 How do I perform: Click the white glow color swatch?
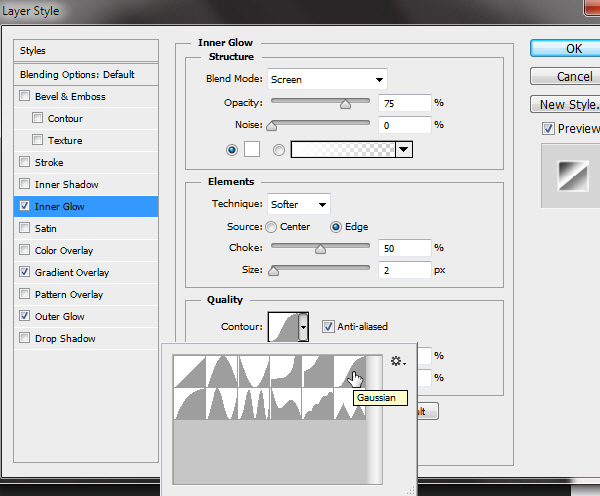tap(252, 149)
